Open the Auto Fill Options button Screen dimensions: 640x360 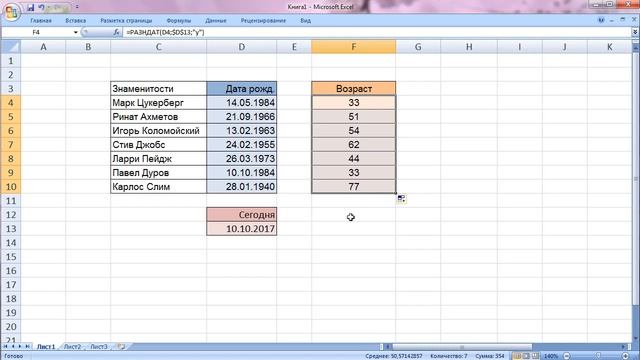[401, 199]
